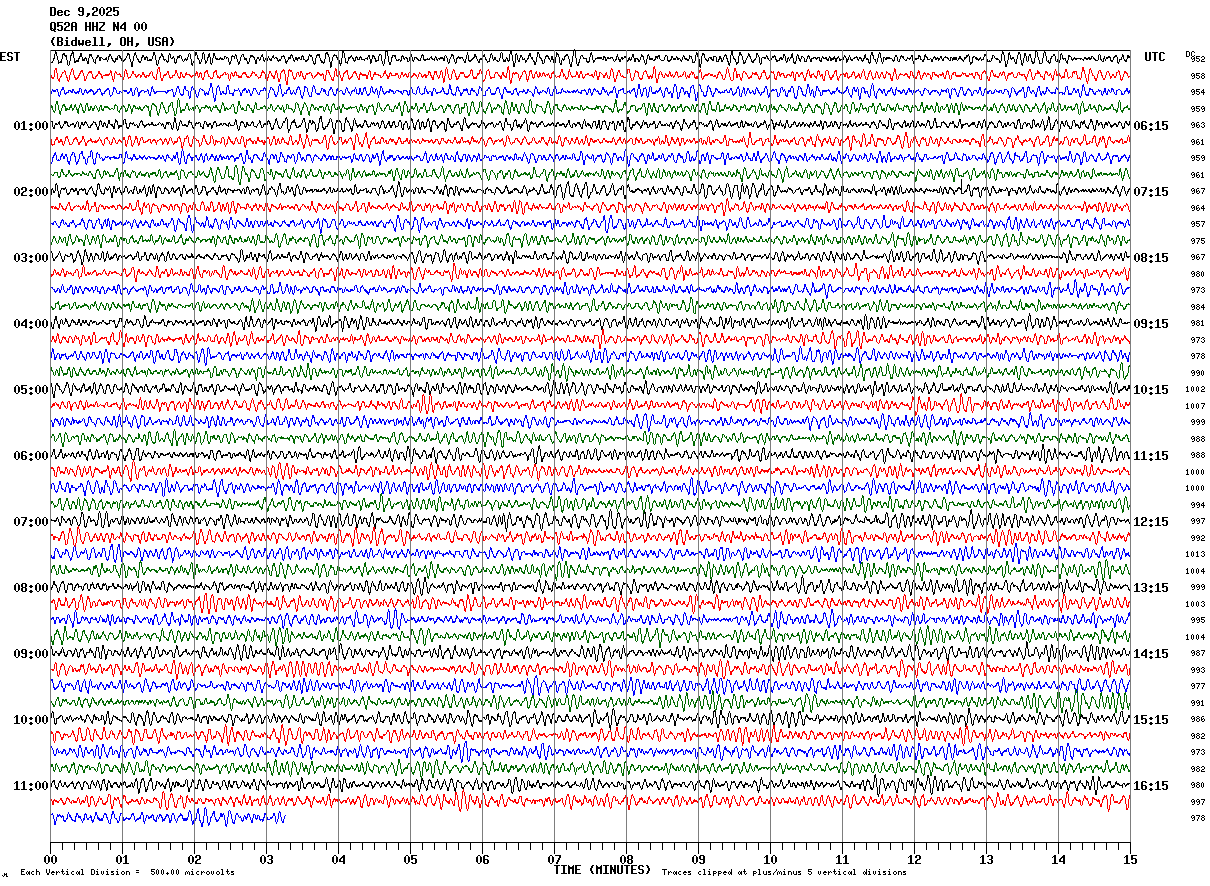Click the 16:15 UTC time label
The width and height of the screenshot is (1210, 886).
(1151, 786)
